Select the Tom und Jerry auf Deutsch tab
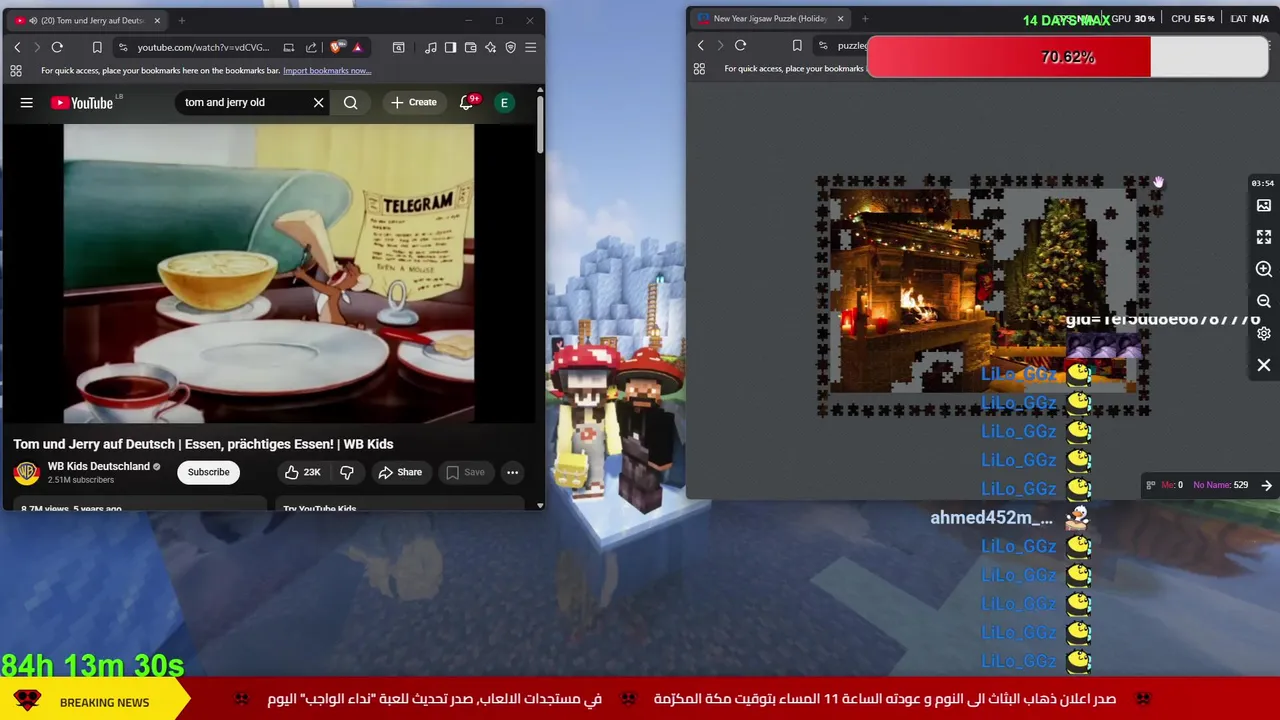 coord(88,20)
